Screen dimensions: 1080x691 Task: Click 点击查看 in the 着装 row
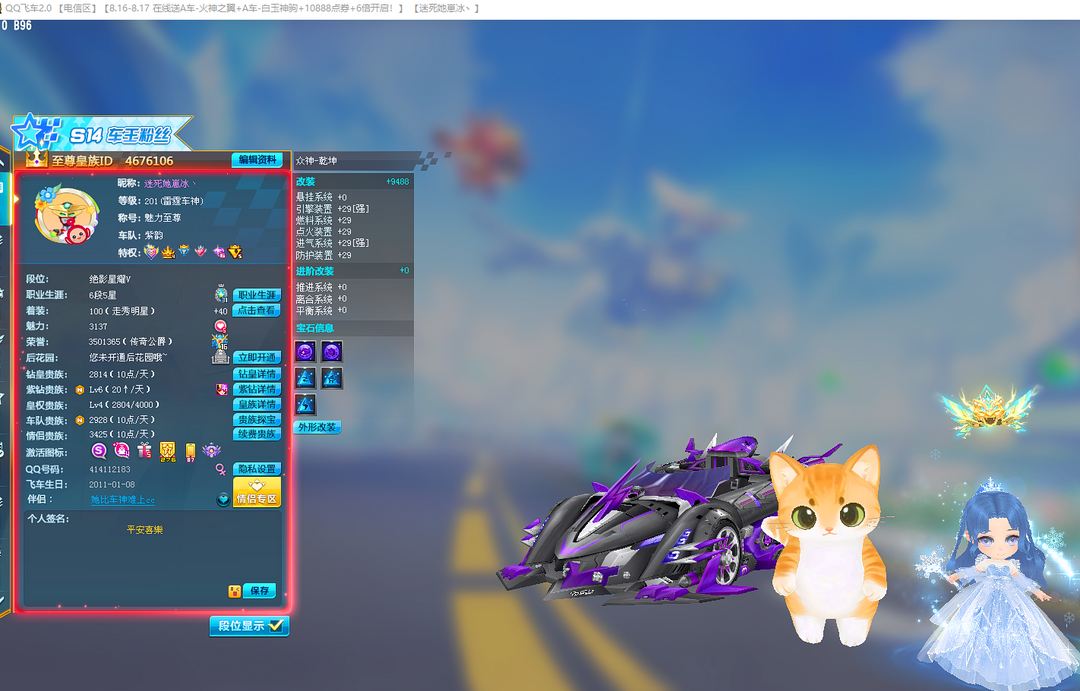click(257, 311)
